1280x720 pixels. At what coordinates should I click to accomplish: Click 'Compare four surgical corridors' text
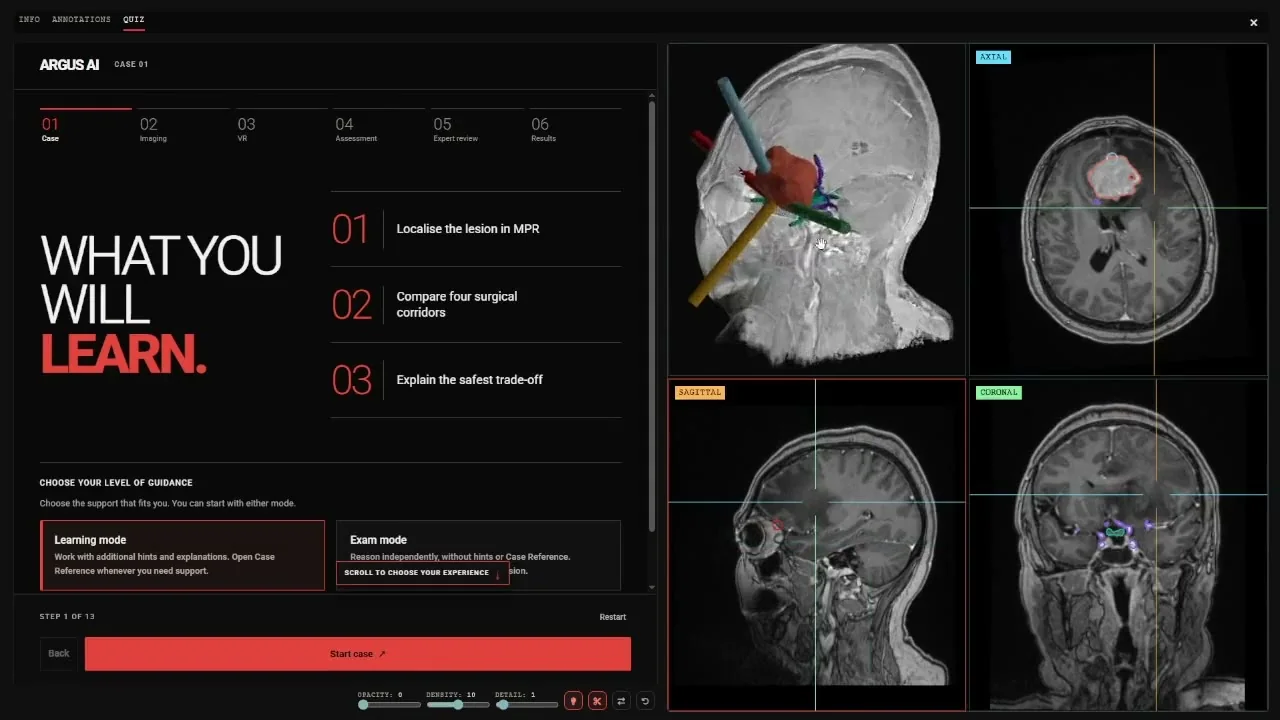pyautogui.click(x=457, y=304)
